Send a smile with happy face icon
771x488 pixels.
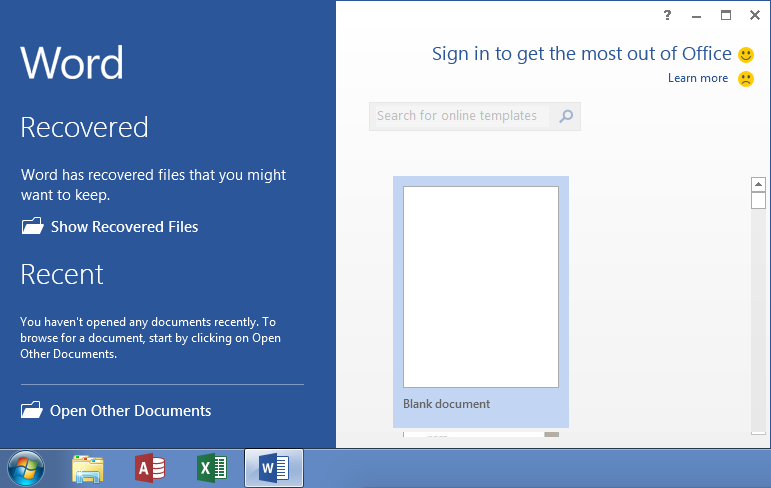pyautogui.click(x=746, y=55)
